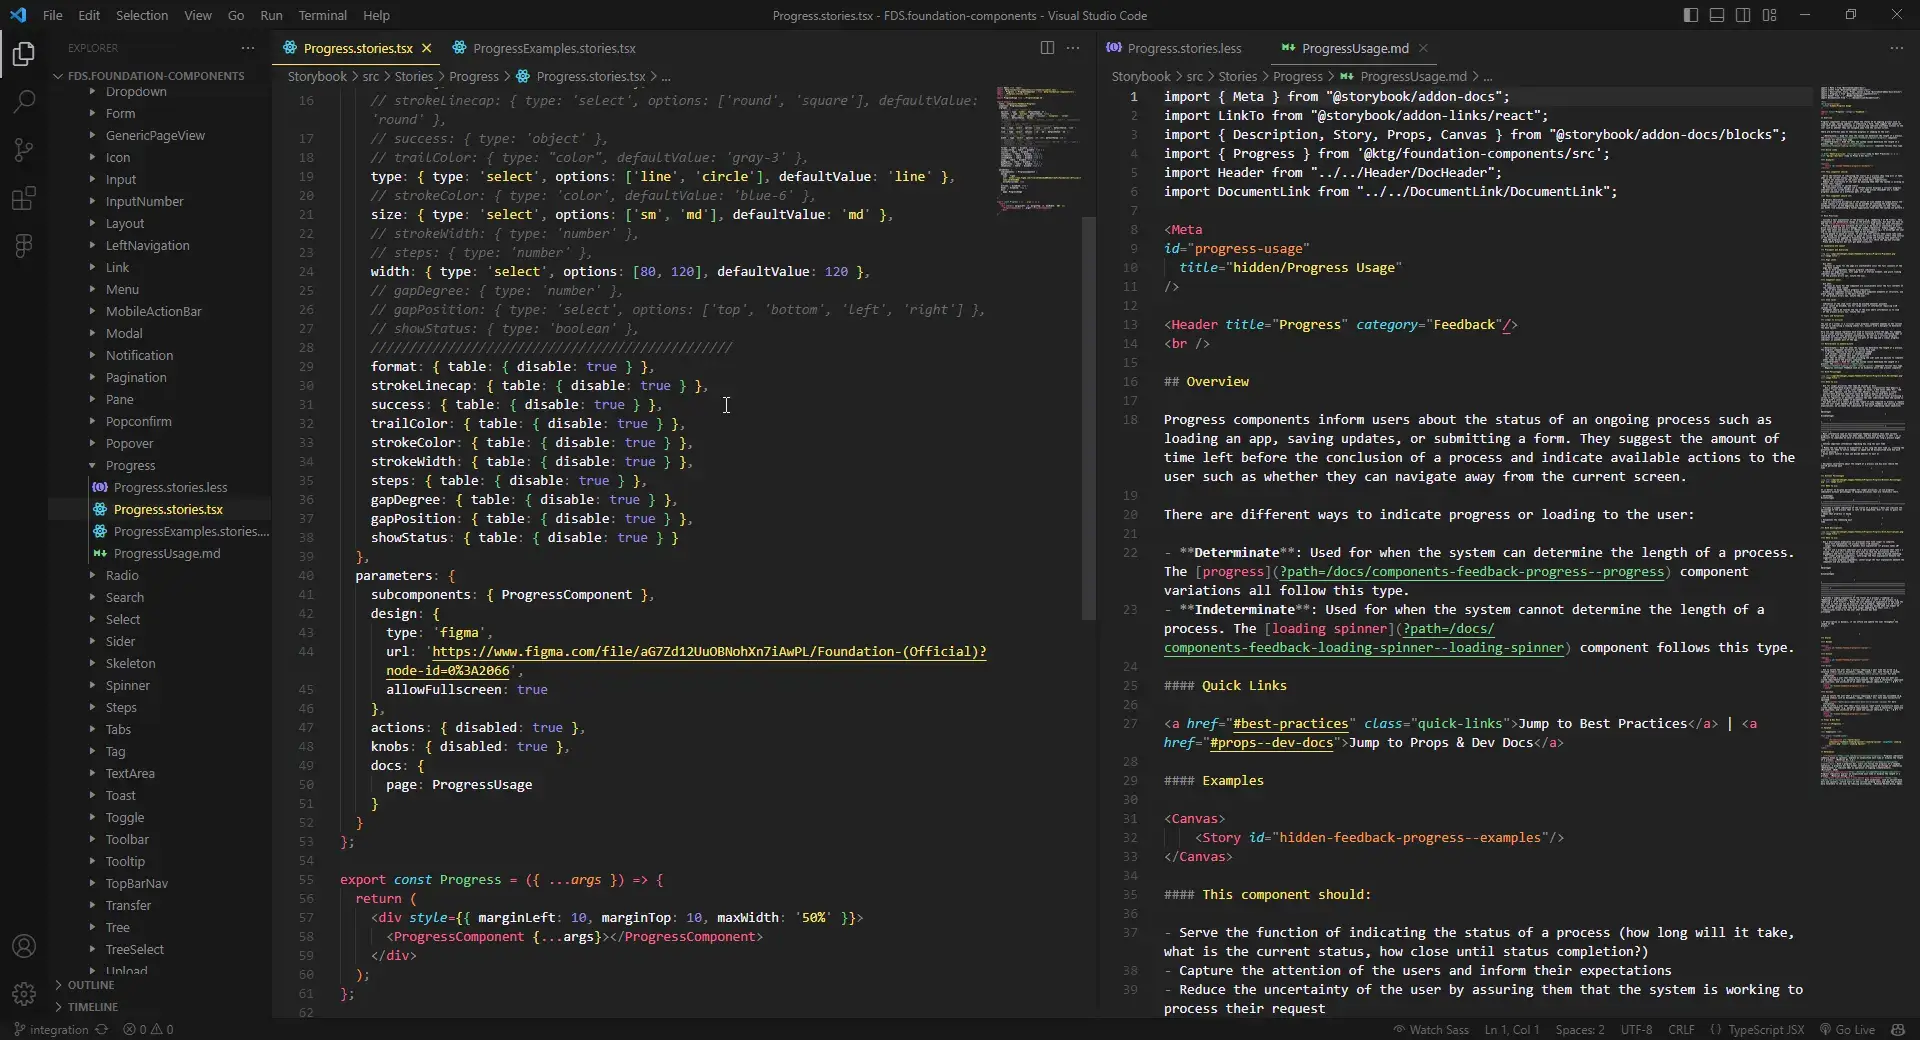Click the Accounts icon in activity bar

point(24,946)
